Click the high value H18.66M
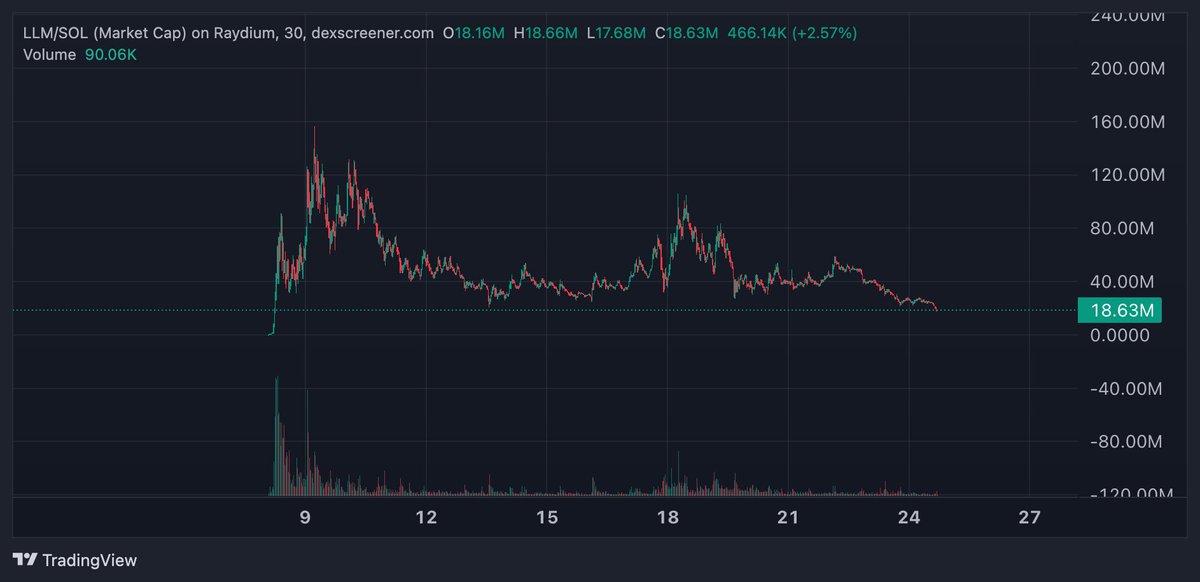 pos(546,33)
